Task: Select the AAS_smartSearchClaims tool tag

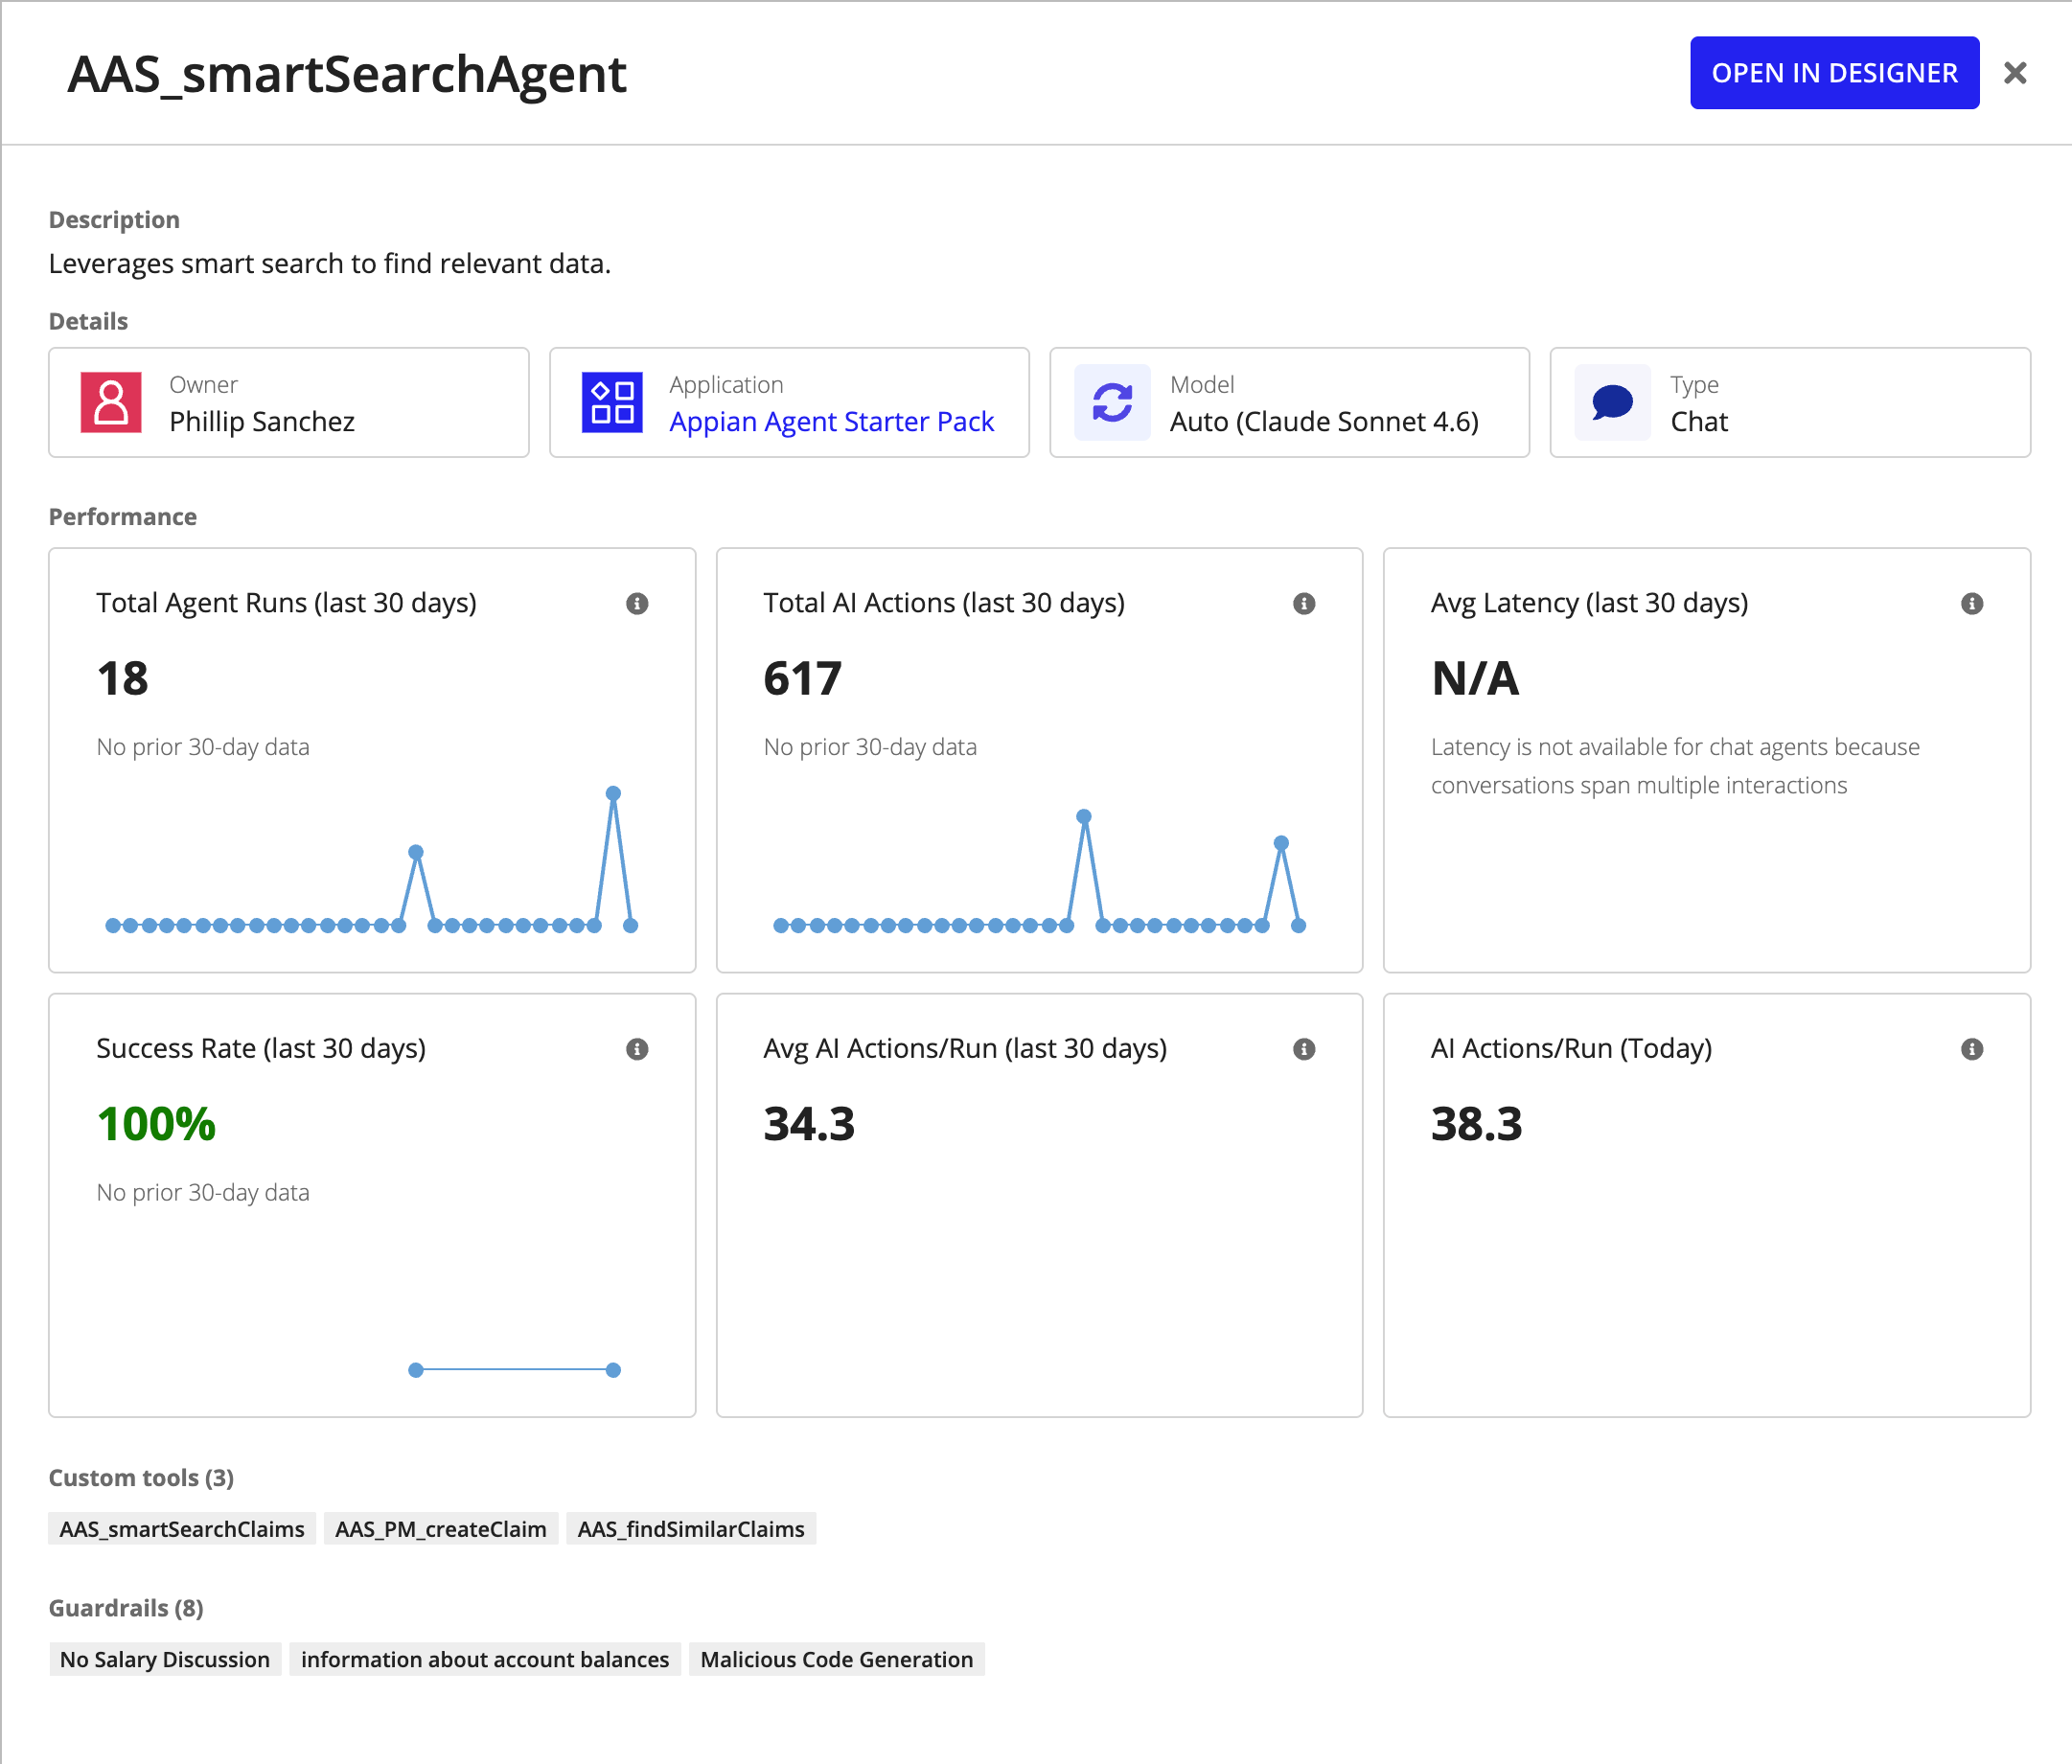Action: click(x=182, y=1528)
